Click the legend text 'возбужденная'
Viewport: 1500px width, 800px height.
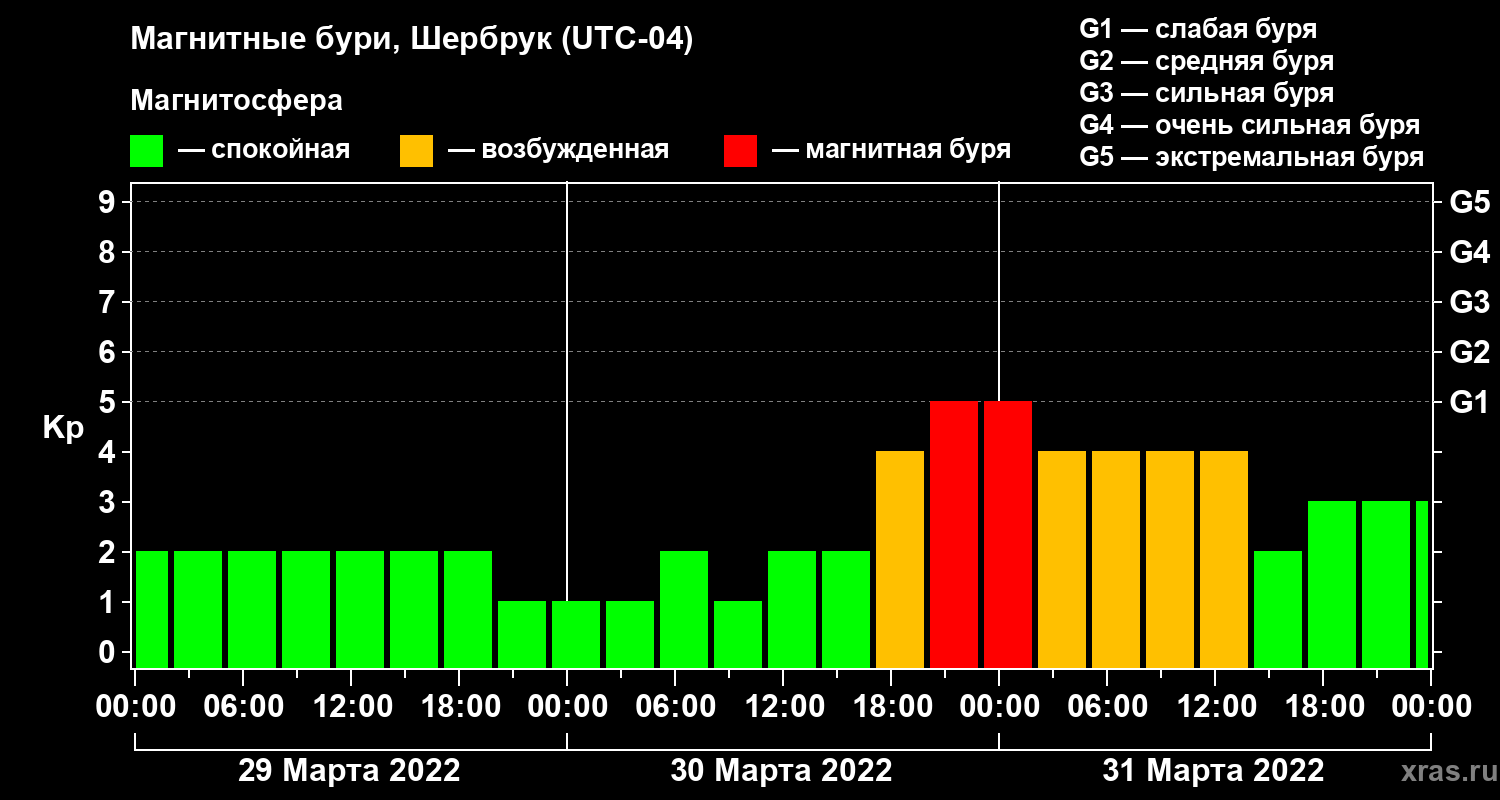[x=575, y=151]
